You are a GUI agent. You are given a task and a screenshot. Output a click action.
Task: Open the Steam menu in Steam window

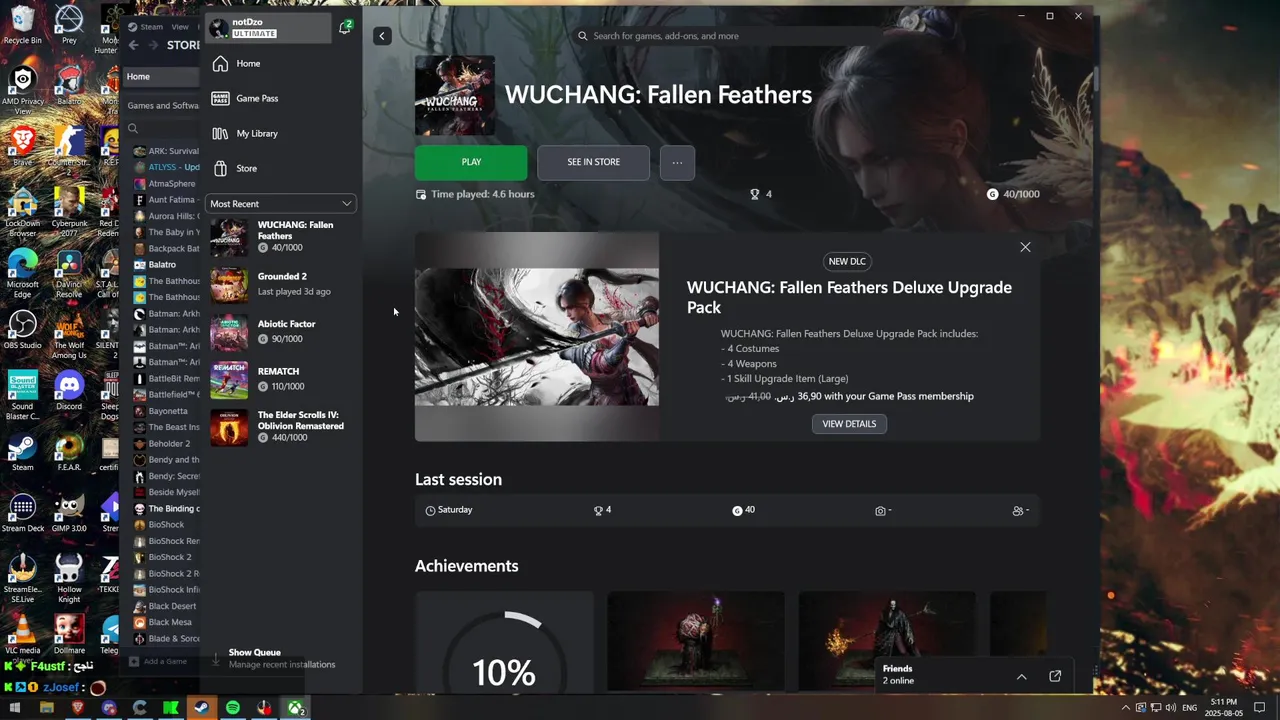coord(151,27)
